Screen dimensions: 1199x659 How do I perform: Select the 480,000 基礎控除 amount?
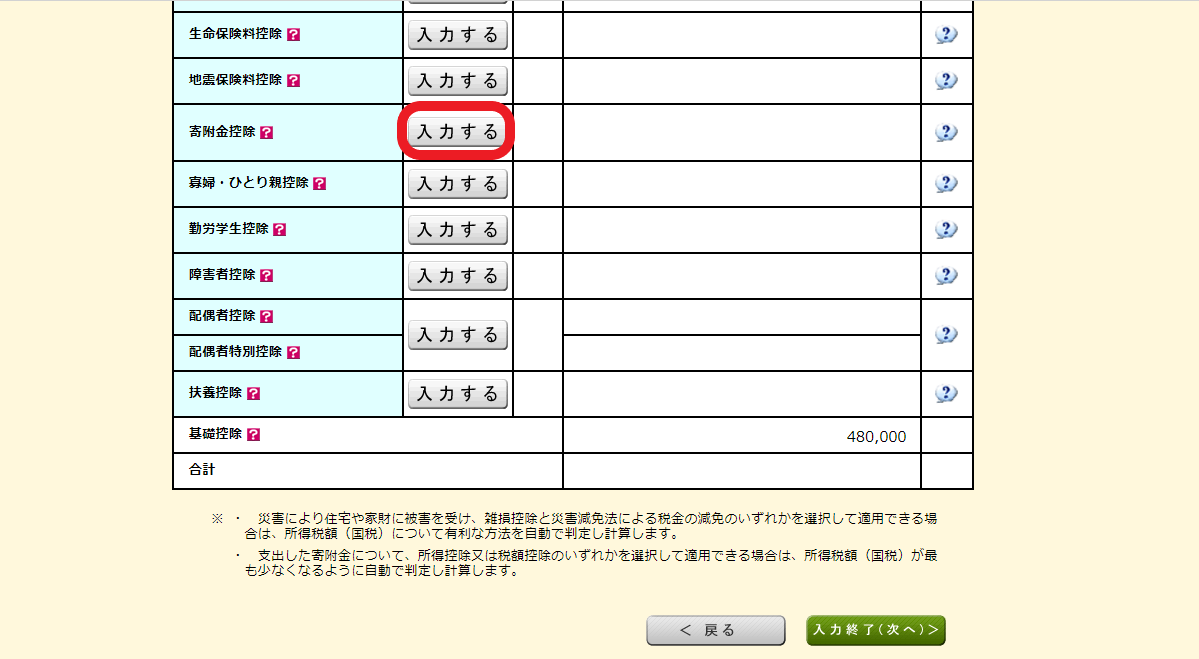click(x=876, y=437)
